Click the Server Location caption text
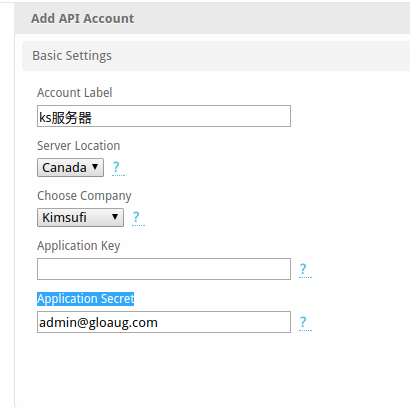 coord(78,146)
